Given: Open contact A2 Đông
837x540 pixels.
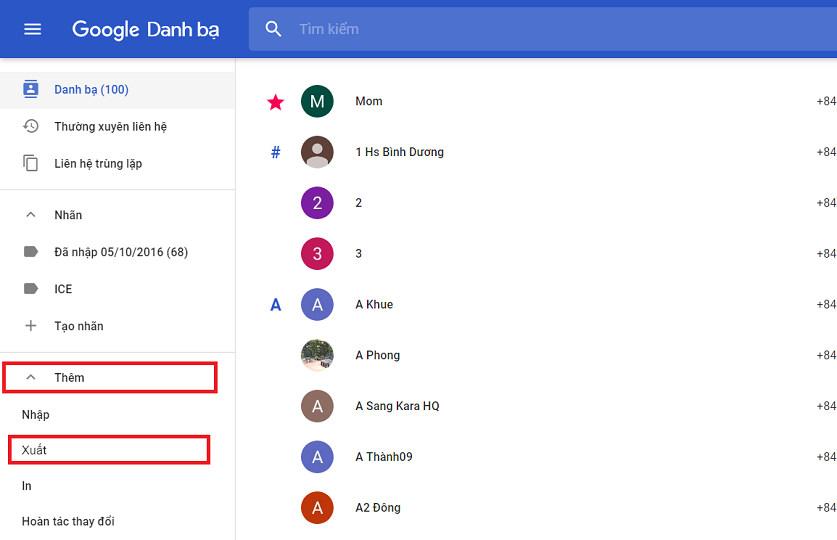Looking at the screenshot, I should point(378,507).
